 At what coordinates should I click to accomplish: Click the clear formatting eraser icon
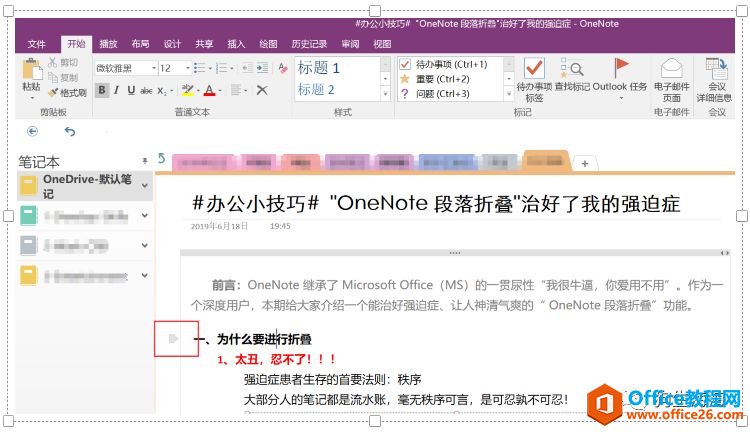(283, 68)
